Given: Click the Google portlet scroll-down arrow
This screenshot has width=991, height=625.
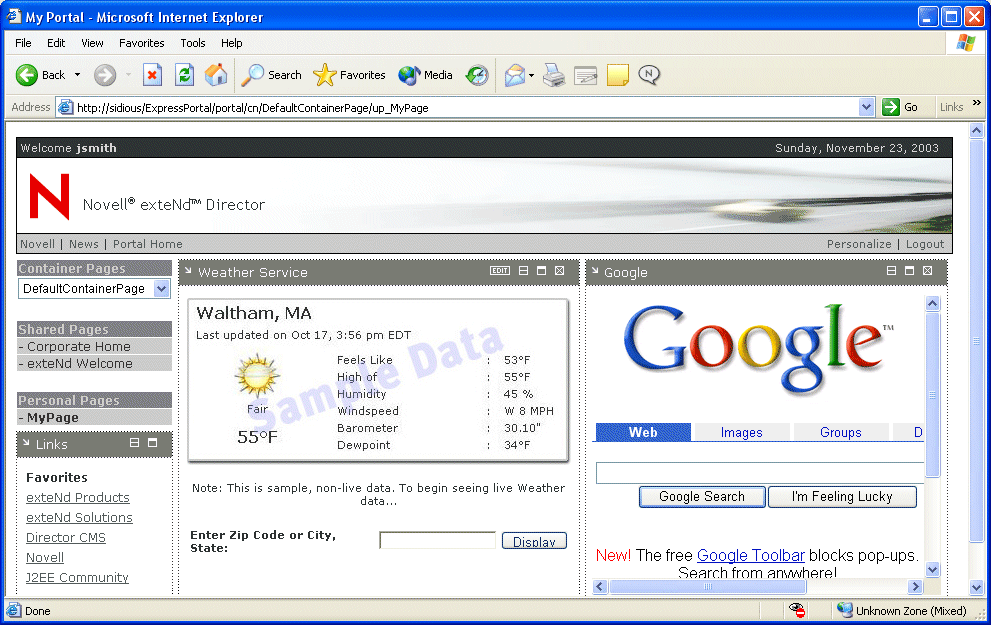Looking at the screenshot, I should (932, 569).
